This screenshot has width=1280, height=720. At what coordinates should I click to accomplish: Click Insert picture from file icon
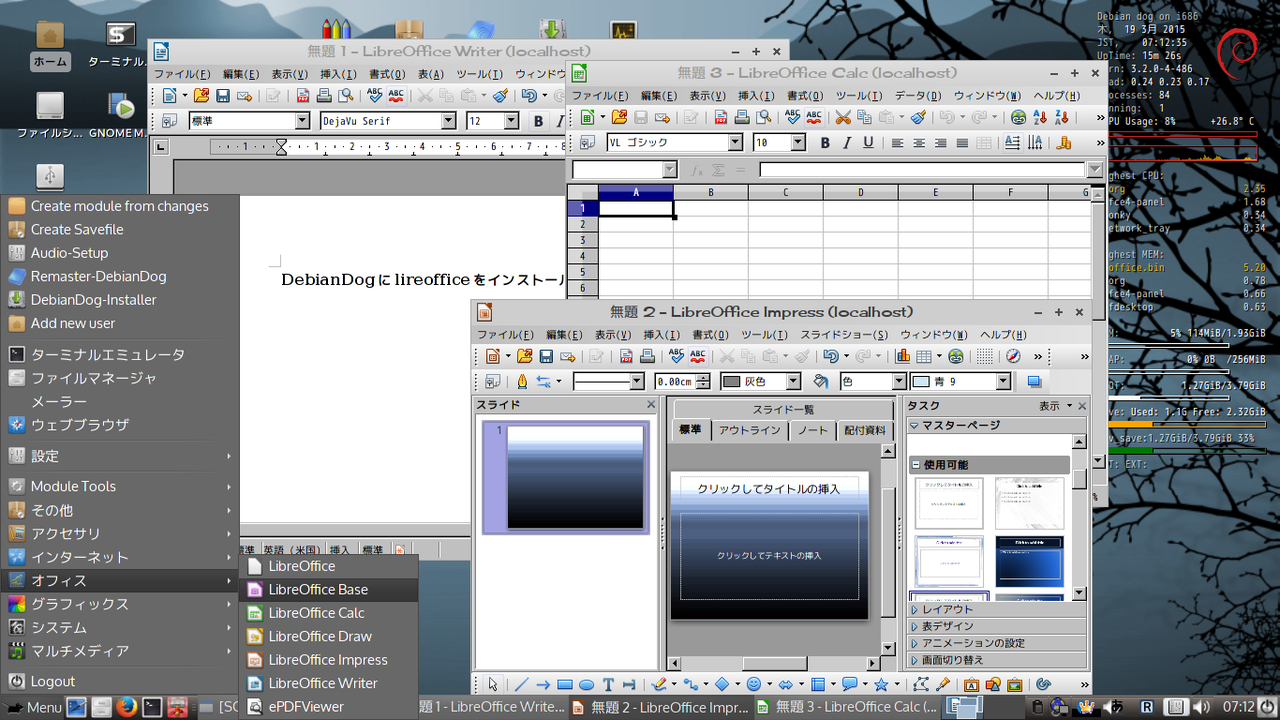pos(1014,685)
